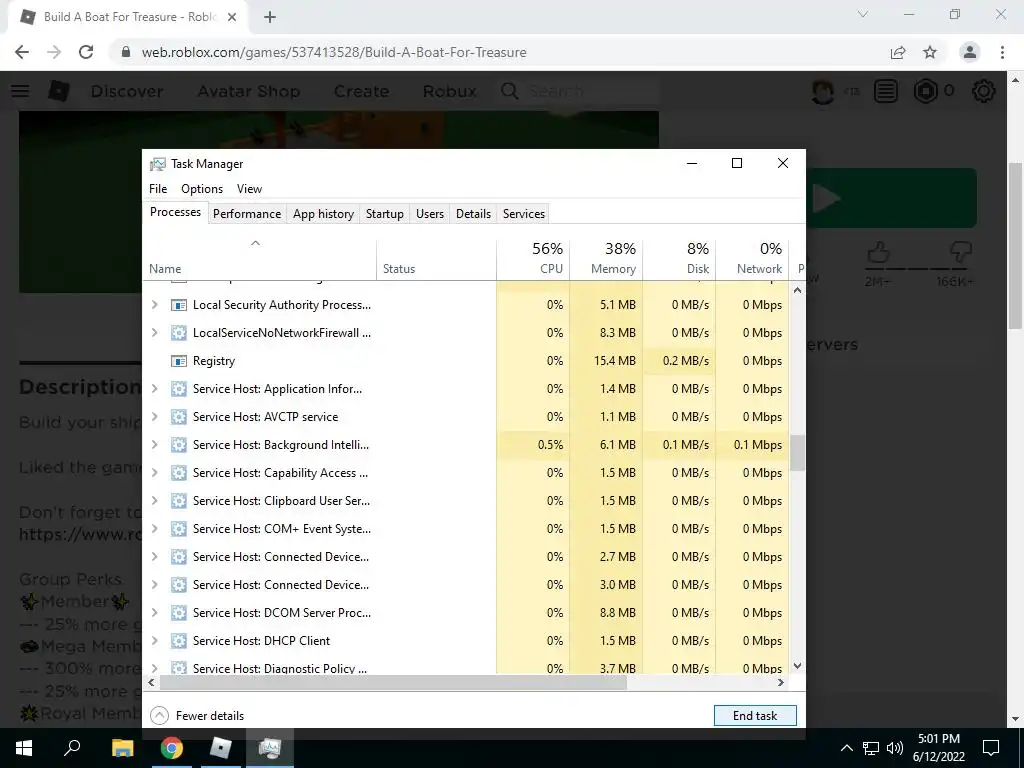Click Service Host: COM+ Event gear icon
Viewport: 1024px width, 768px height.
pyautogui.click(x=179, y=529)
